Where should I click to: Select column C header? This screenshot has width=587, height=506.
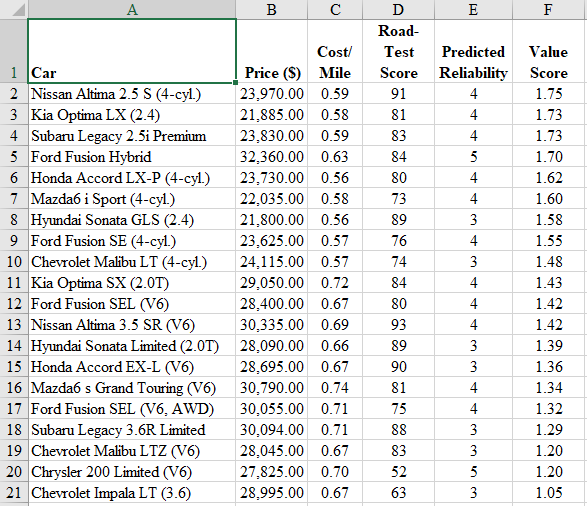[x=335, y=9]
